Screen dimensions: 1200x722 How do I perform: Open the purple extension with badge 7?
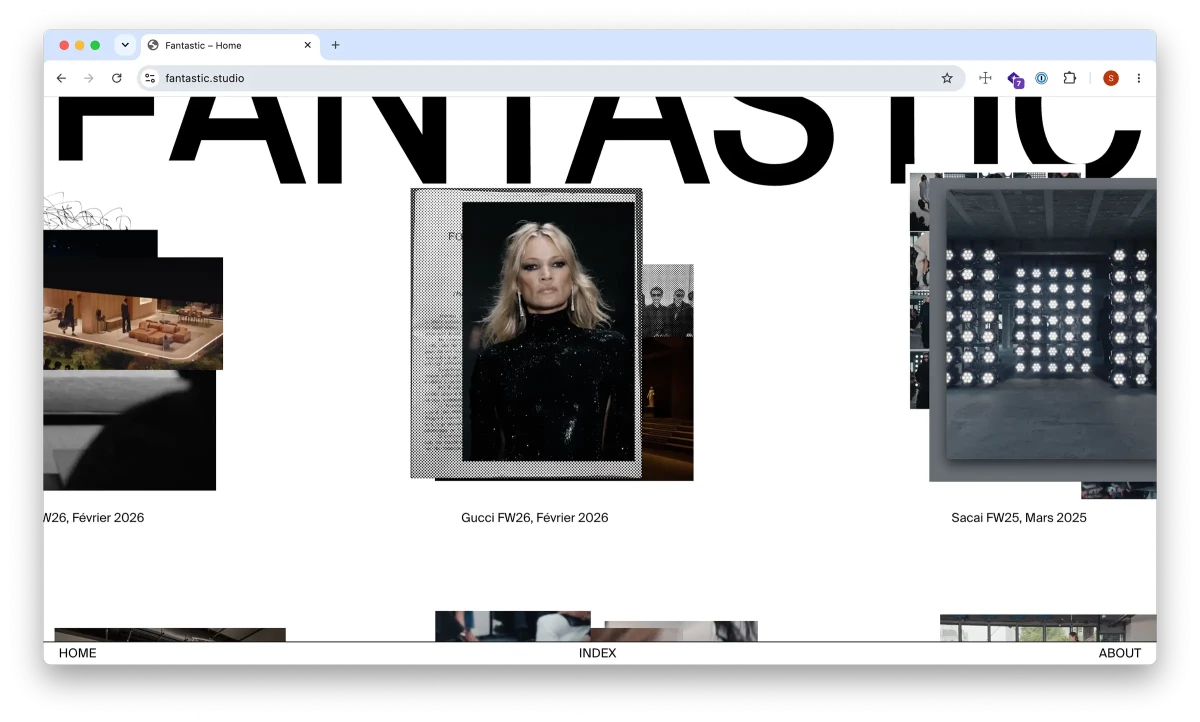pyautogui.click(x=1015, y=79)
